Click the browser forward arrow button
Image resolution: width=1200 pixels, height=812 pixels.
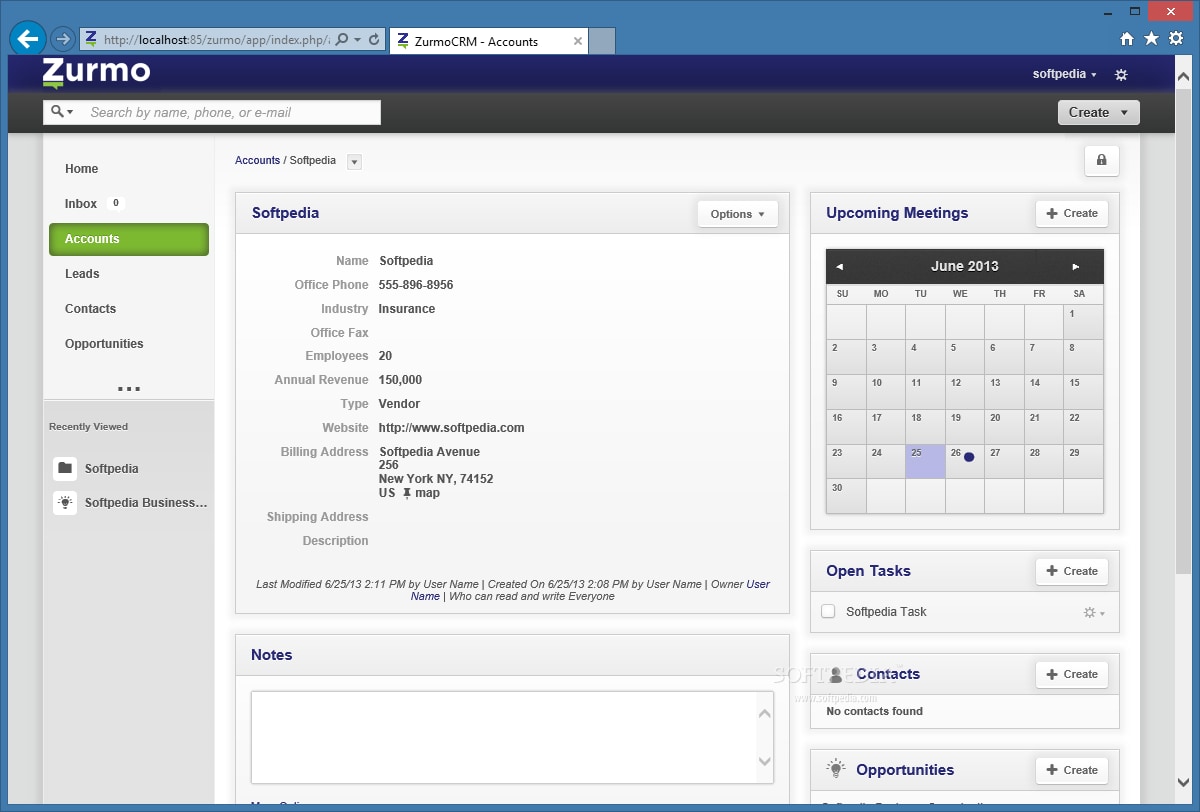(62, 39)
